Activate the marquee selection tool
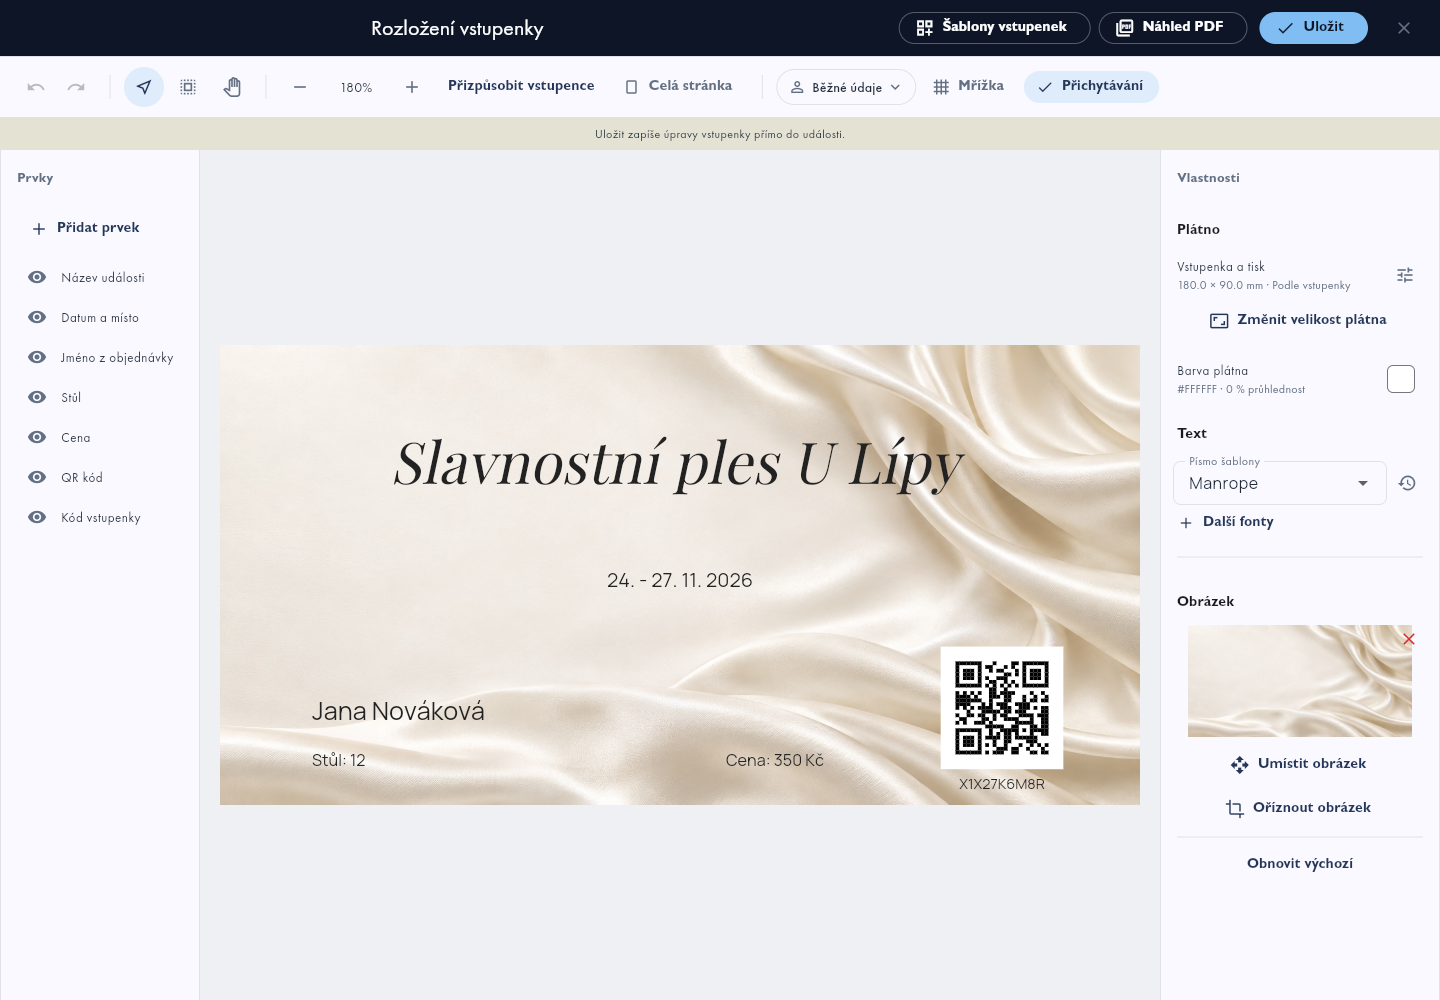The image size is (1440, 1000). tap(188, 87)
